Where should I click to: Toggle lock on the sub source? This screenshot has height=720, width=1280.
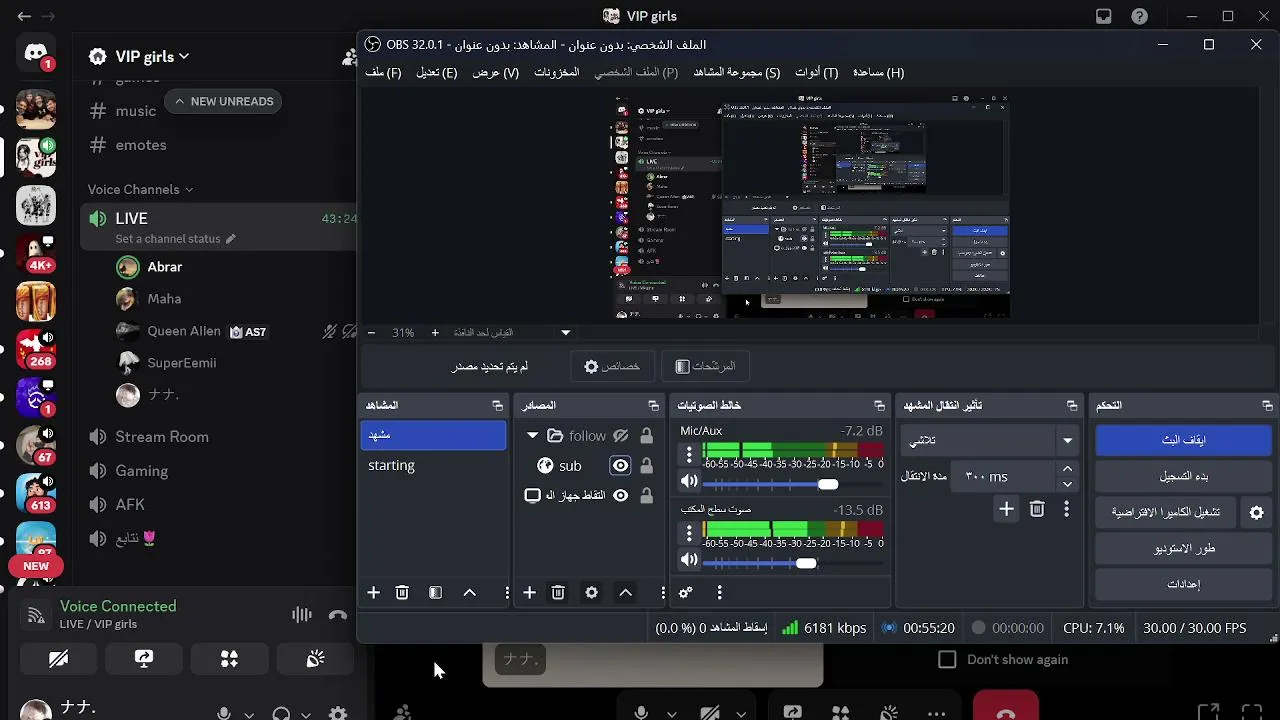coord(647,466)
